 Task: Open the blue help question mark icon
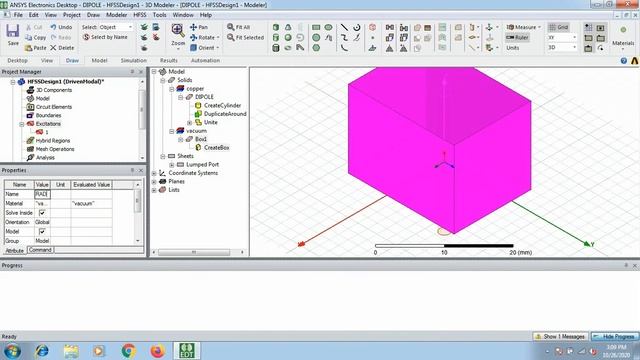point(624,61)
